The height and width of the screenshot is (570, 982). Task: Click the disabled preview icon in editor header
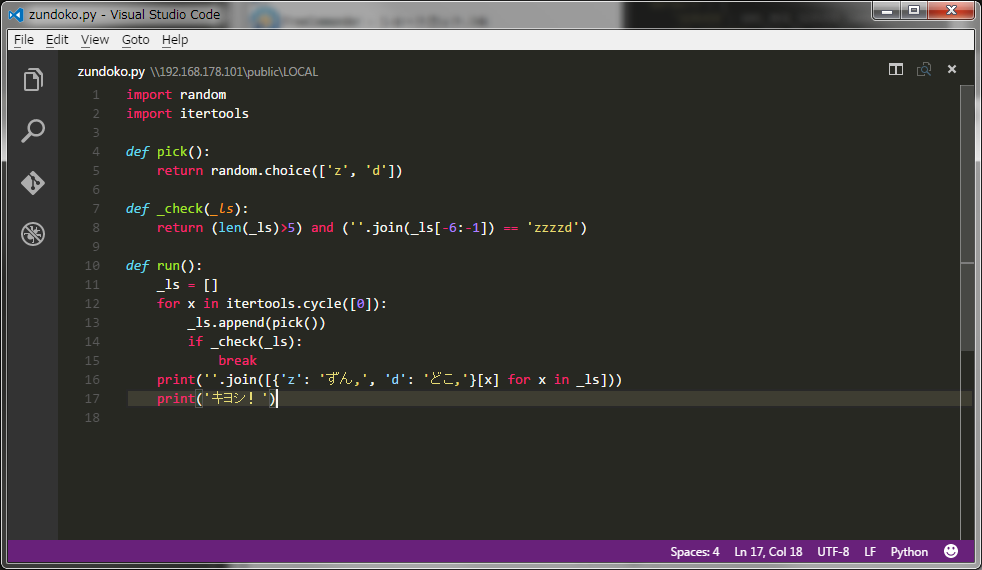pos(924,70)
